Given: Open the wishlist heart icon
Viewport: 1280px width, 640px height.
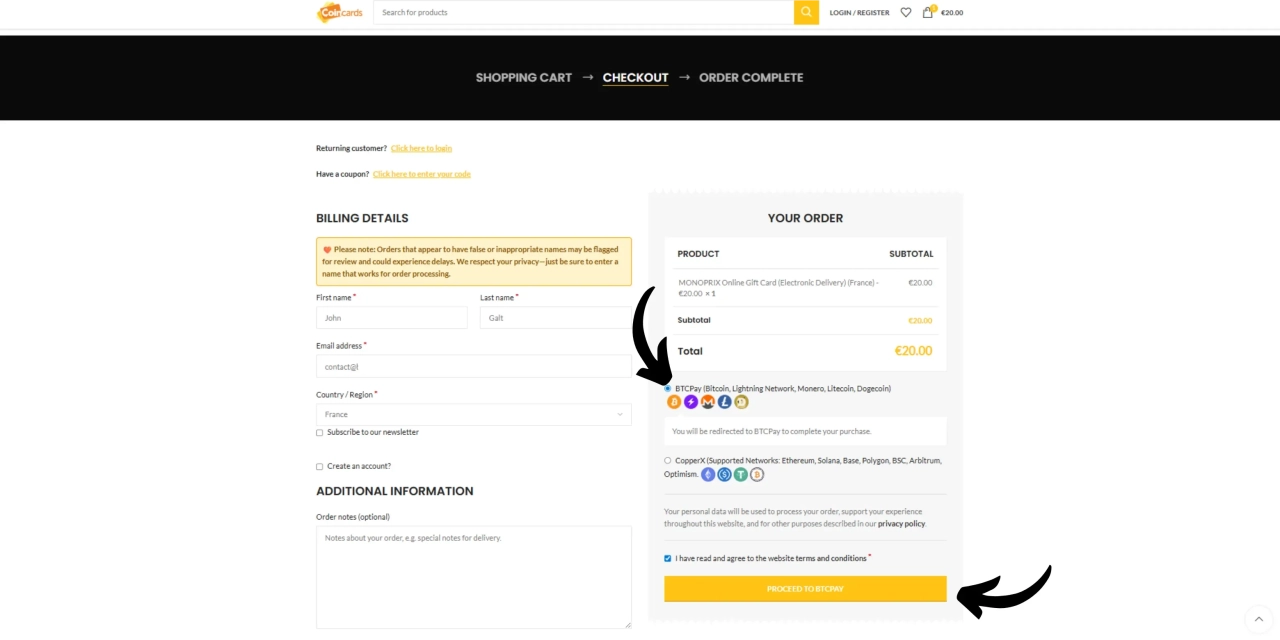Looking at the screenshot, I should pyautogui.click(x=905, y=12).
